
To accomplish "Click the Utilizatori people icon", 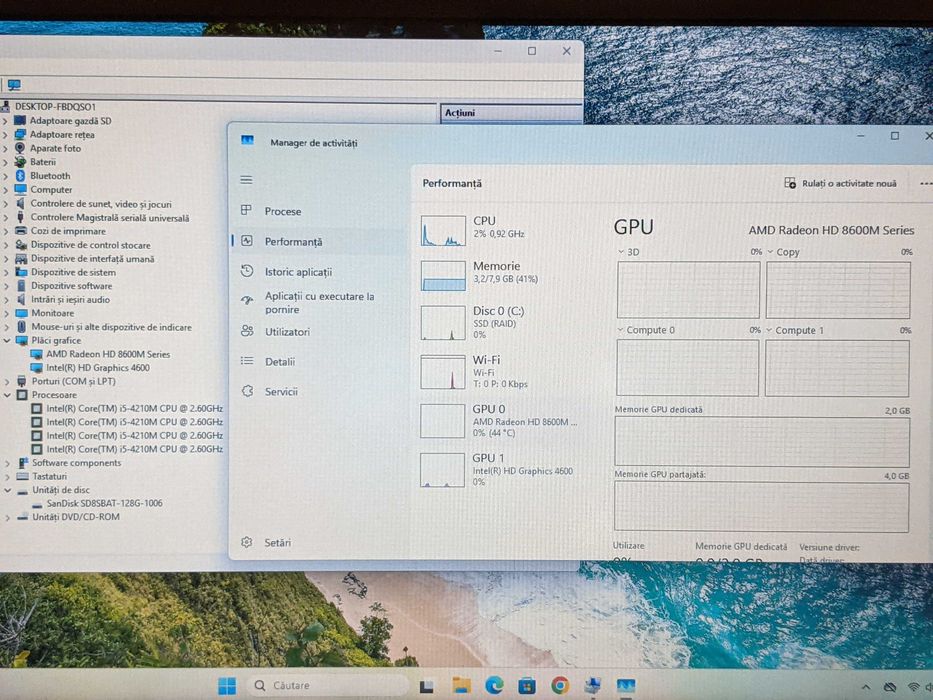I will pos(248,331).
